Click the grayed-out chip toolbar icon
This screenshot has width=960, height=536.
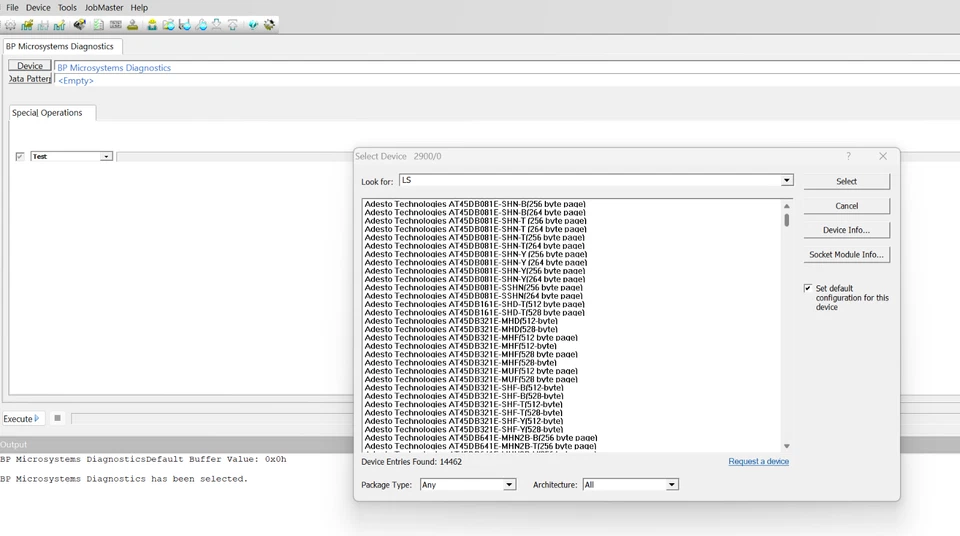click(43, 25)
